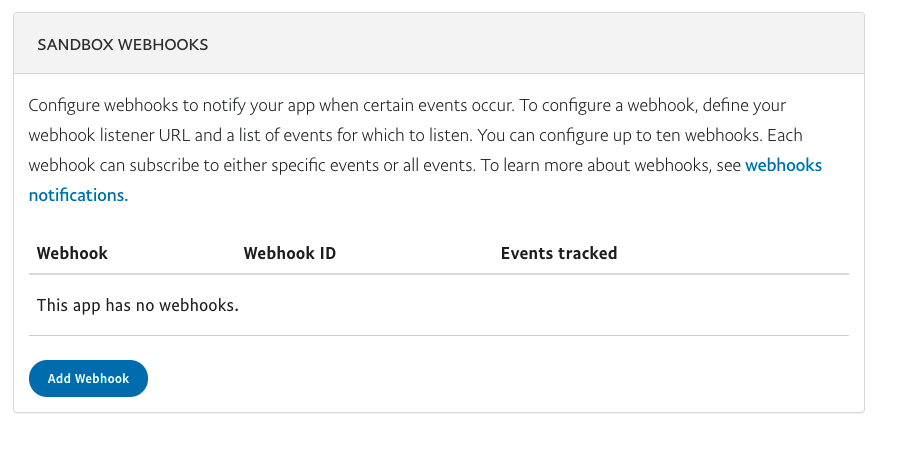Click the text 'webhook listener URL'
Viewport: 906px width, 454px height.
click(x=109, y=135)
